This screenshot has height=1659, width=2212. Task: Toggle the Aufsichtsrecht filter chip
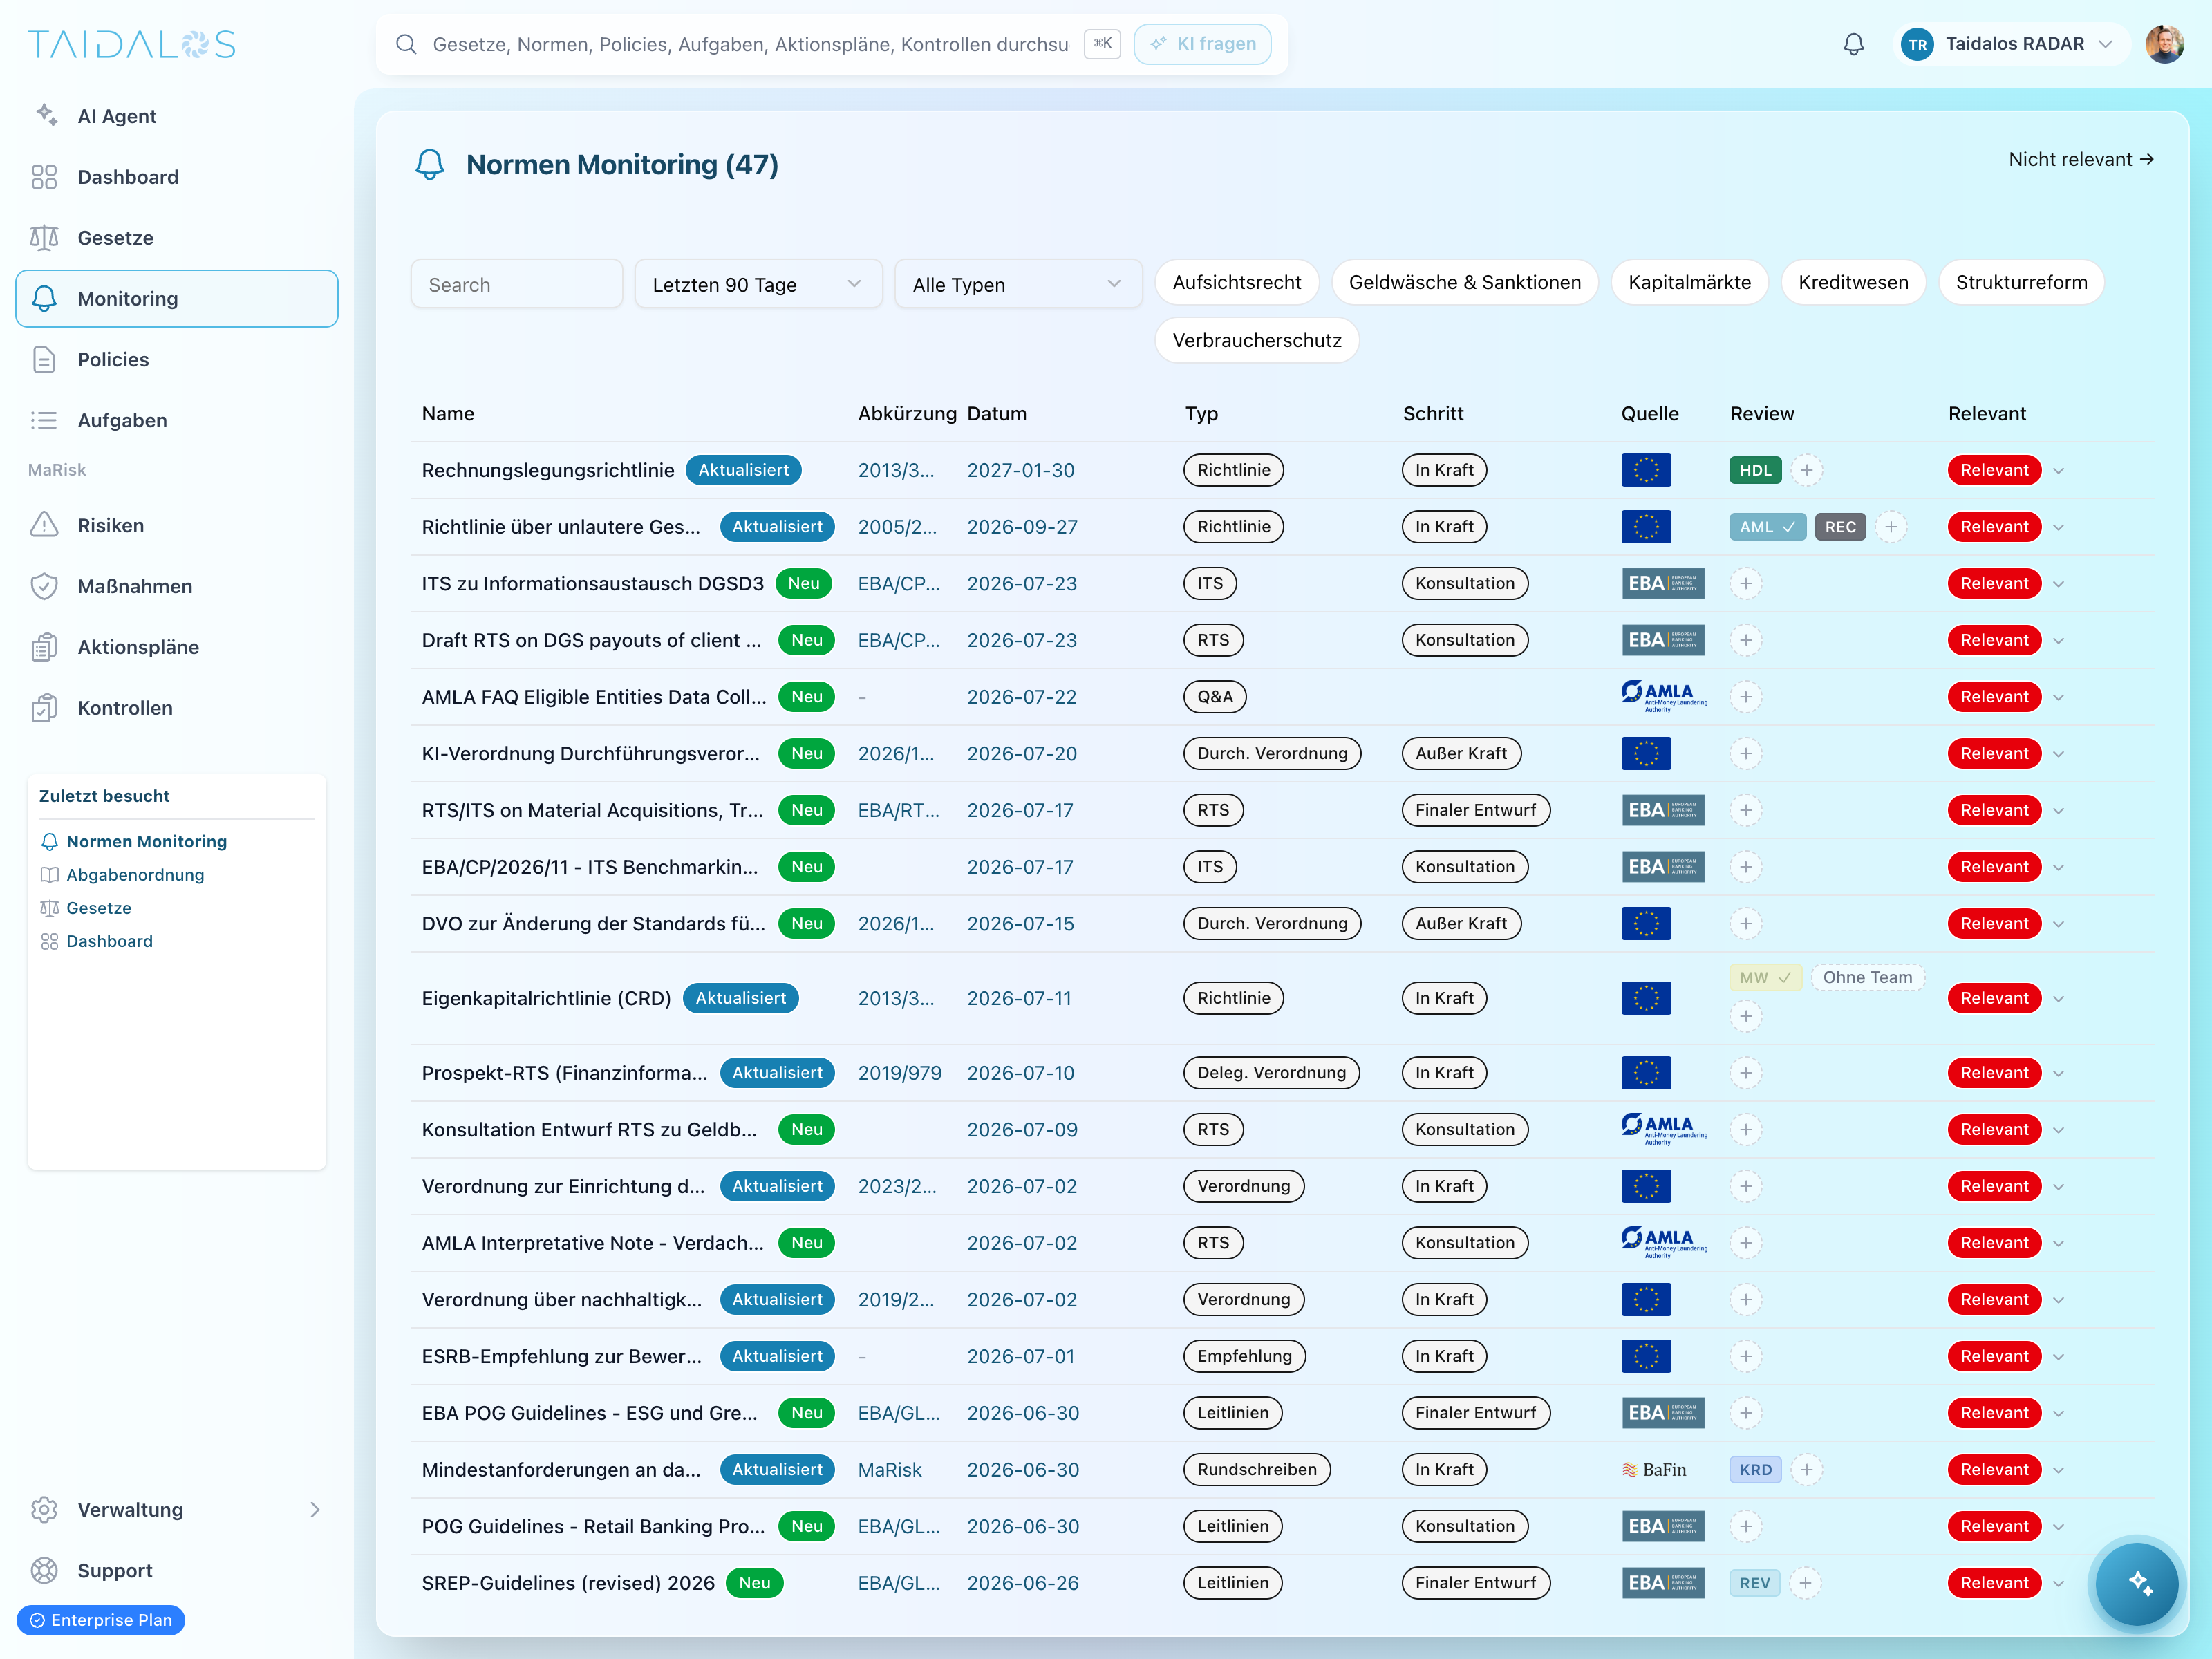click(x=1236, y=283)
